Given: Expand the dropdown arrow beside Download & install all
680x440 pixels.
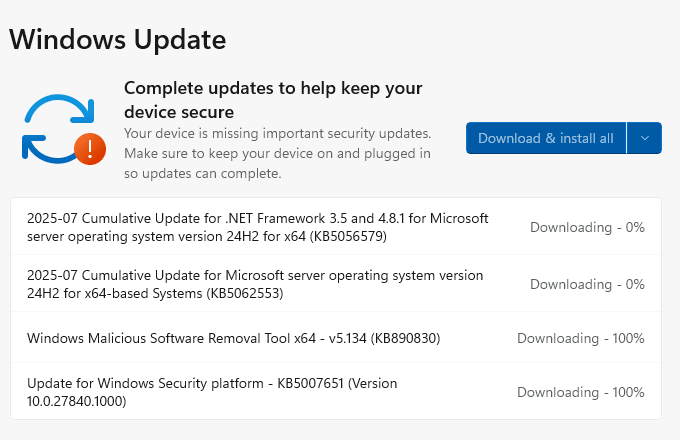Looking at the screenshot, I should [x=645, y=138].
